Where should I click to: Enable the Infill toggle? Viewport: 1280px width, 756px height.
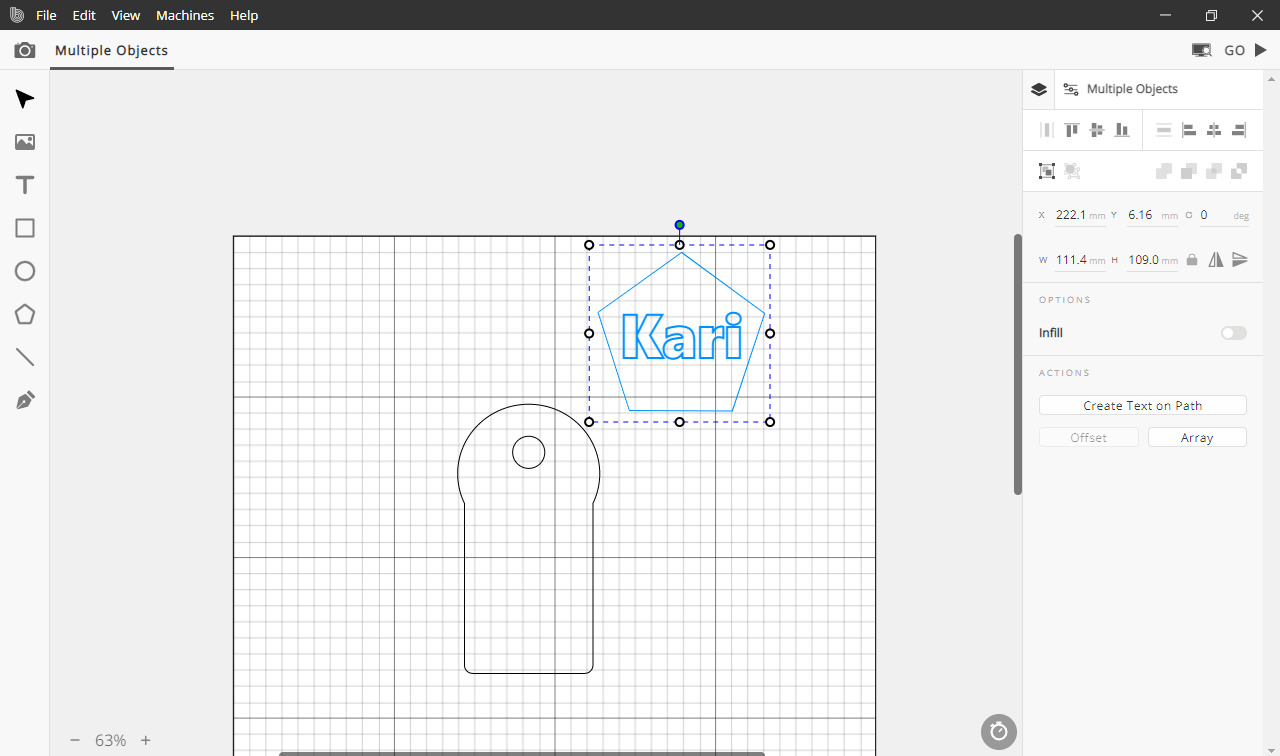pyautogui.click(x=1233, y=333)
